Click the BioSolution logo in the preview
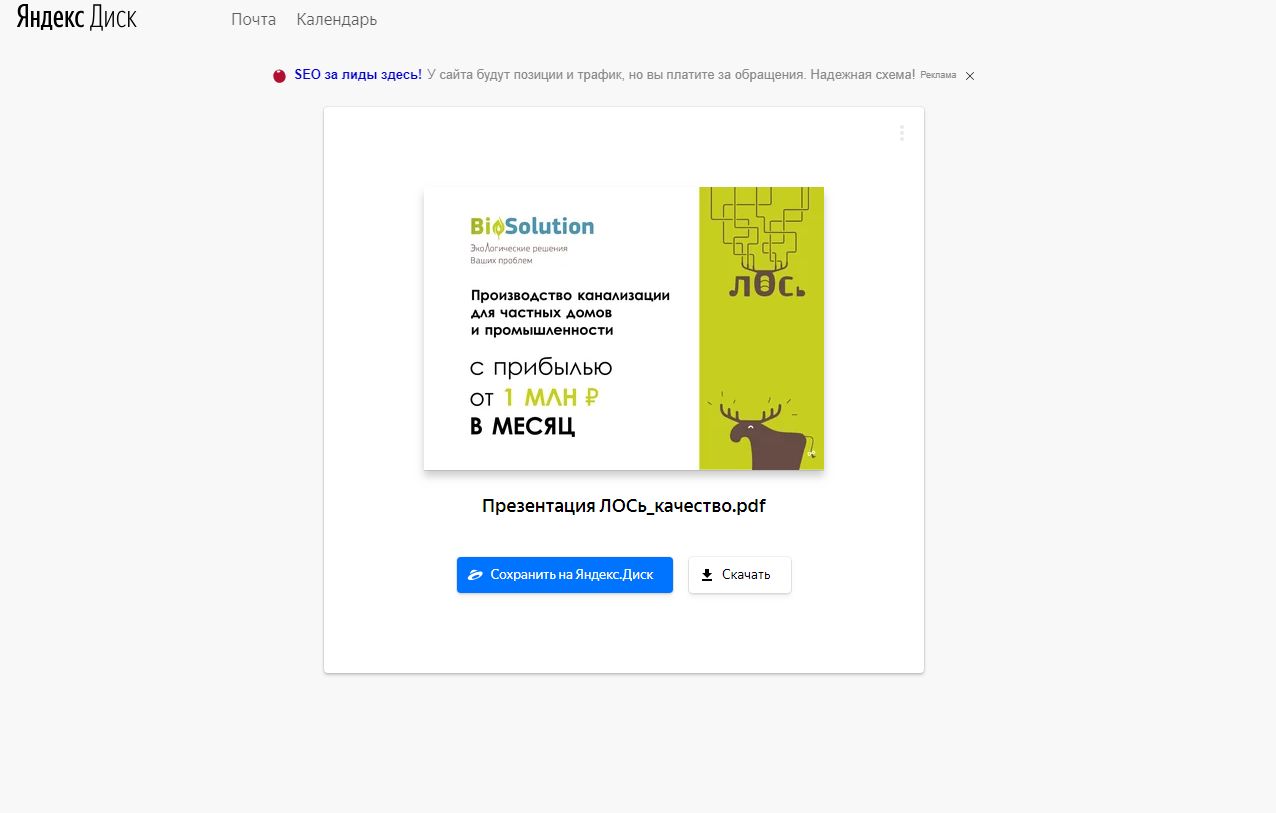Viewport: 1276px width, 813px height. (532, 227)
